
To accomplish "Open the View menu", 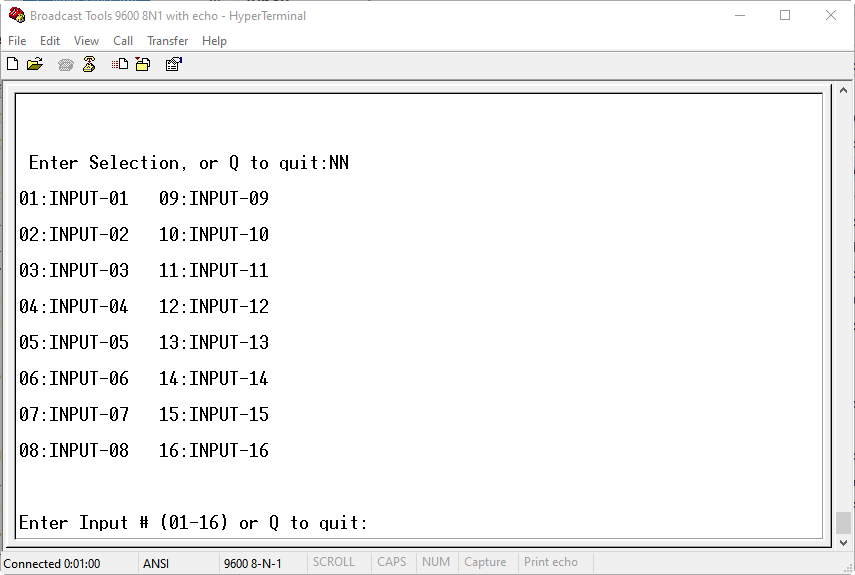I will pos(86,41).
